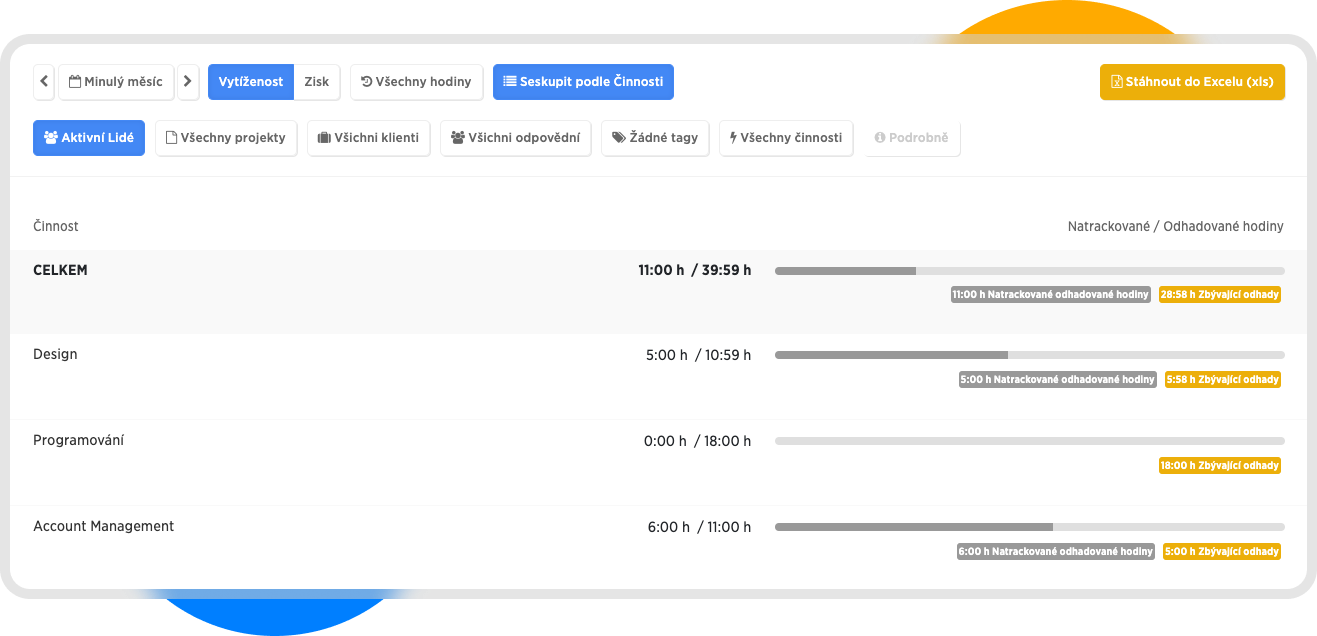Viewport: 1317px width, 636px height.
Task: Click the Excel file icon on download button
Action: (x=1117, y=82)
